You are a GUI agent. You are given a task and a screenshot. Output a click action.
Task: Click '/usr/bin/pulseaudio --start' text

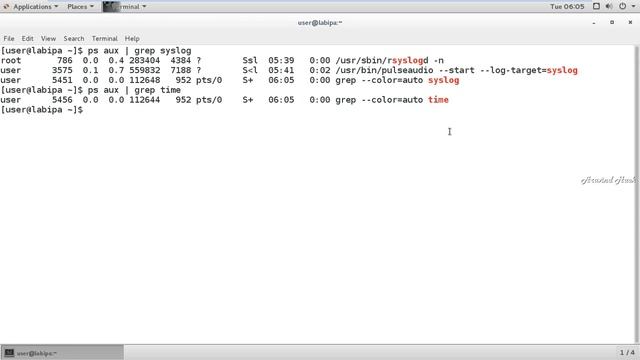[x=405, y=70]
